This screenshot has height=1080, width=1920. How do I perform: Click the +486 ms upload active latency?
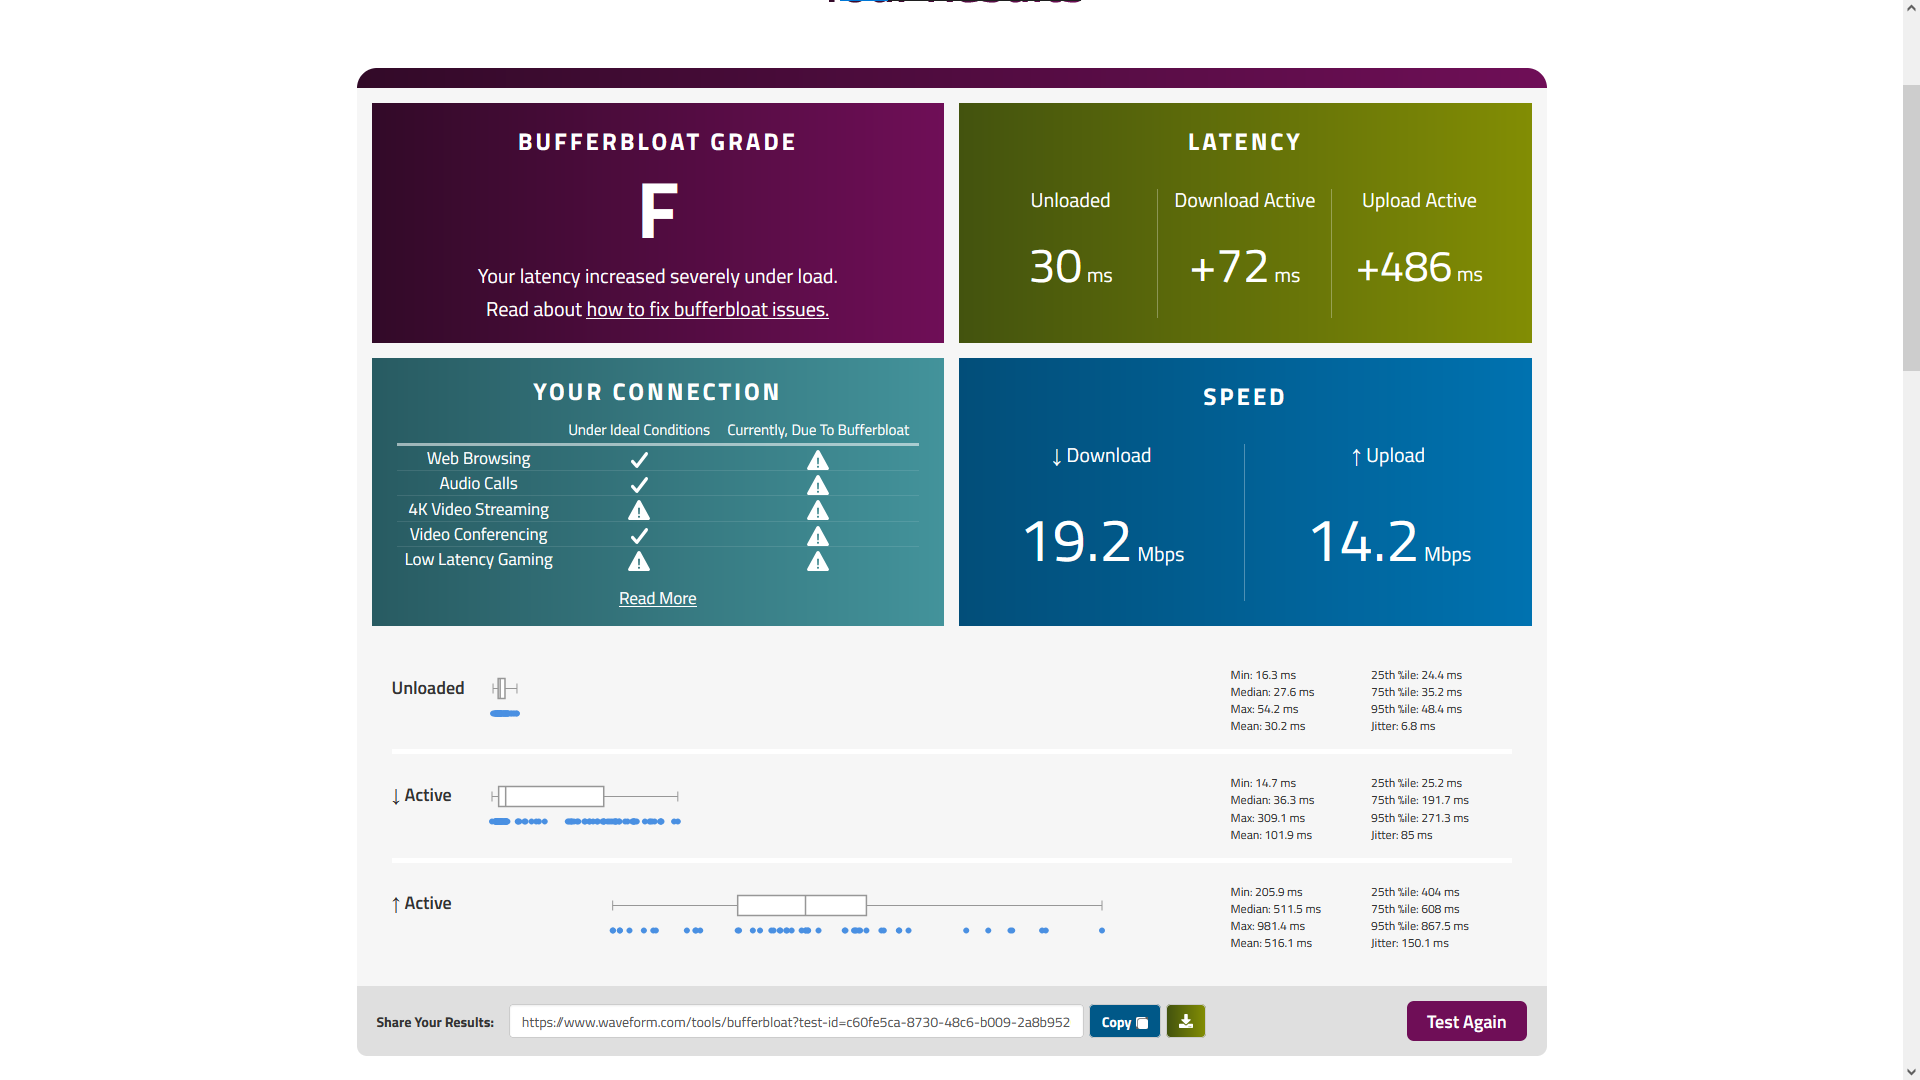pos(1419,267)
